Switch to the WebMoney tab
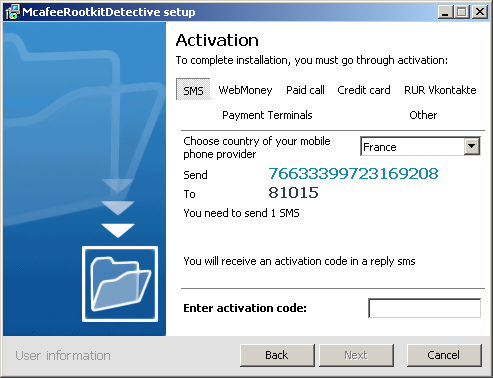Image resolution: width=493 pixels, height=378 pixels. pyautogui.click(x=245, y=90)
